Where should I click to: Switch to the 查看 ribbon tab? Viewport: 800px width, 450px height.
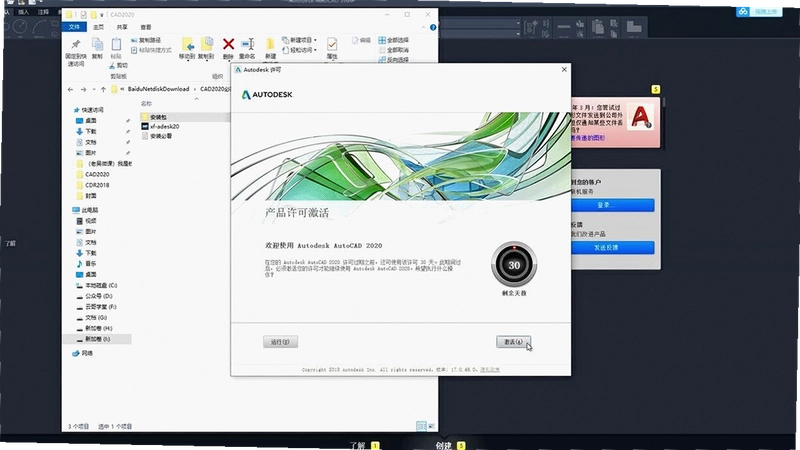(146, 27)
